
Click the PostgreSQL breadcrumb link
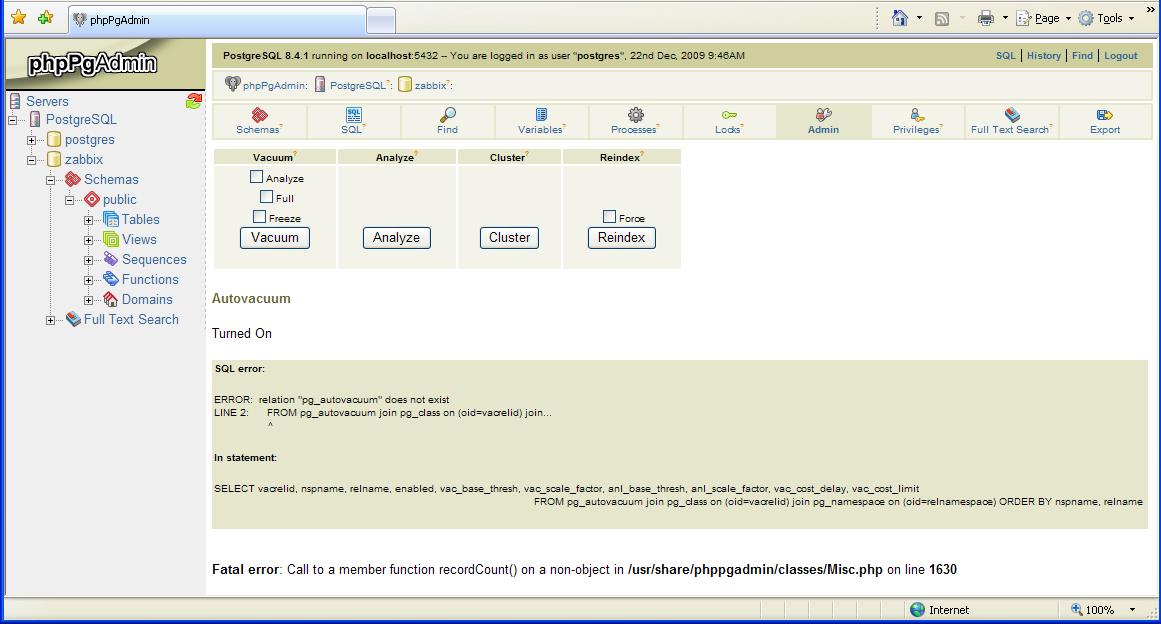[x=358, y=85]
